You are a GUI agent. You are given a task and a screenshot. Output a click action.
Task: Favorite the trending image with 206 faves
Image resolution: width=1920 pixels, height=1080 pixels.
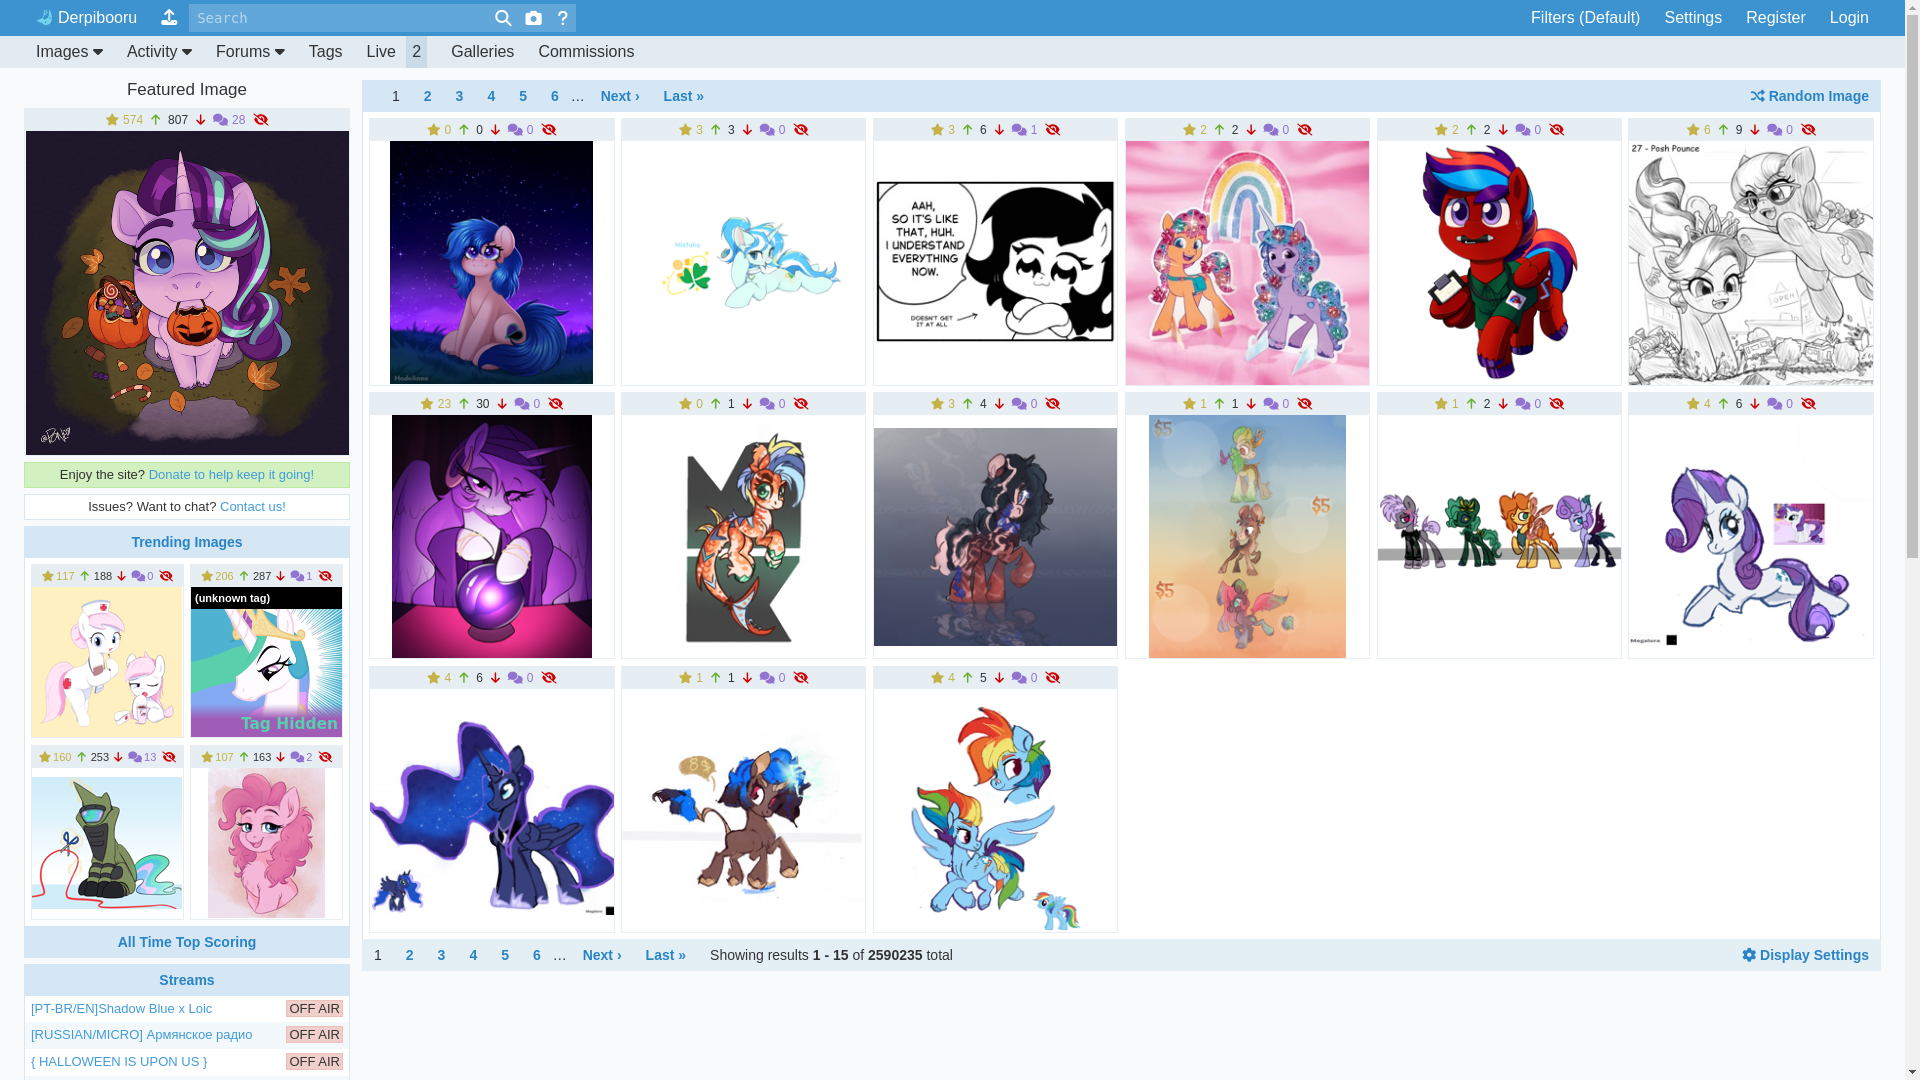tap(207, 577)
